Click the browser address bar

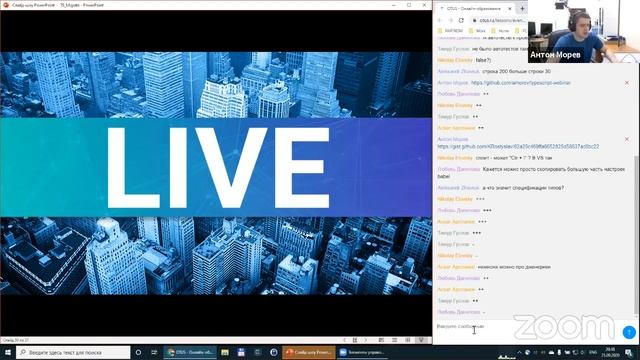(500, 20)
